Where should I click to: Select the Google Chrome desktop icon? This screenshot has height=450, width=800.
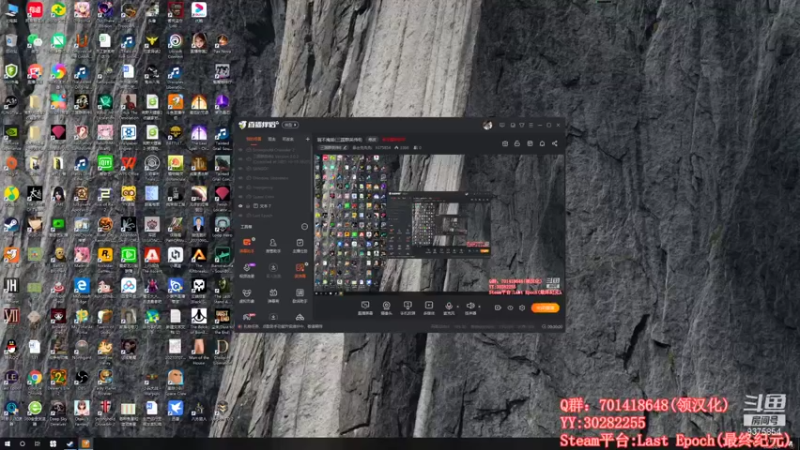click(x=35, y=378)
